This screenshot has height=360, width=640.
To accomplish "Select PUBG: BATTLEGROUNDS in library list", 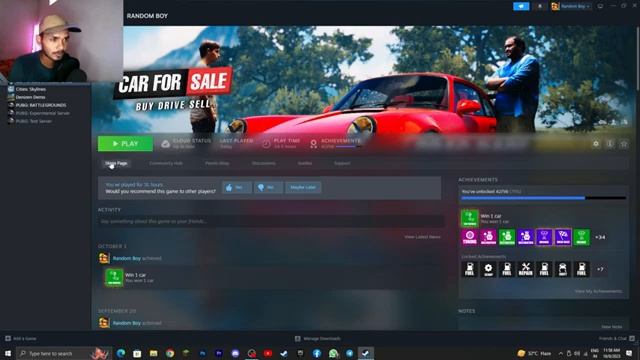I will pyautogui.click(x=41, y=105).
